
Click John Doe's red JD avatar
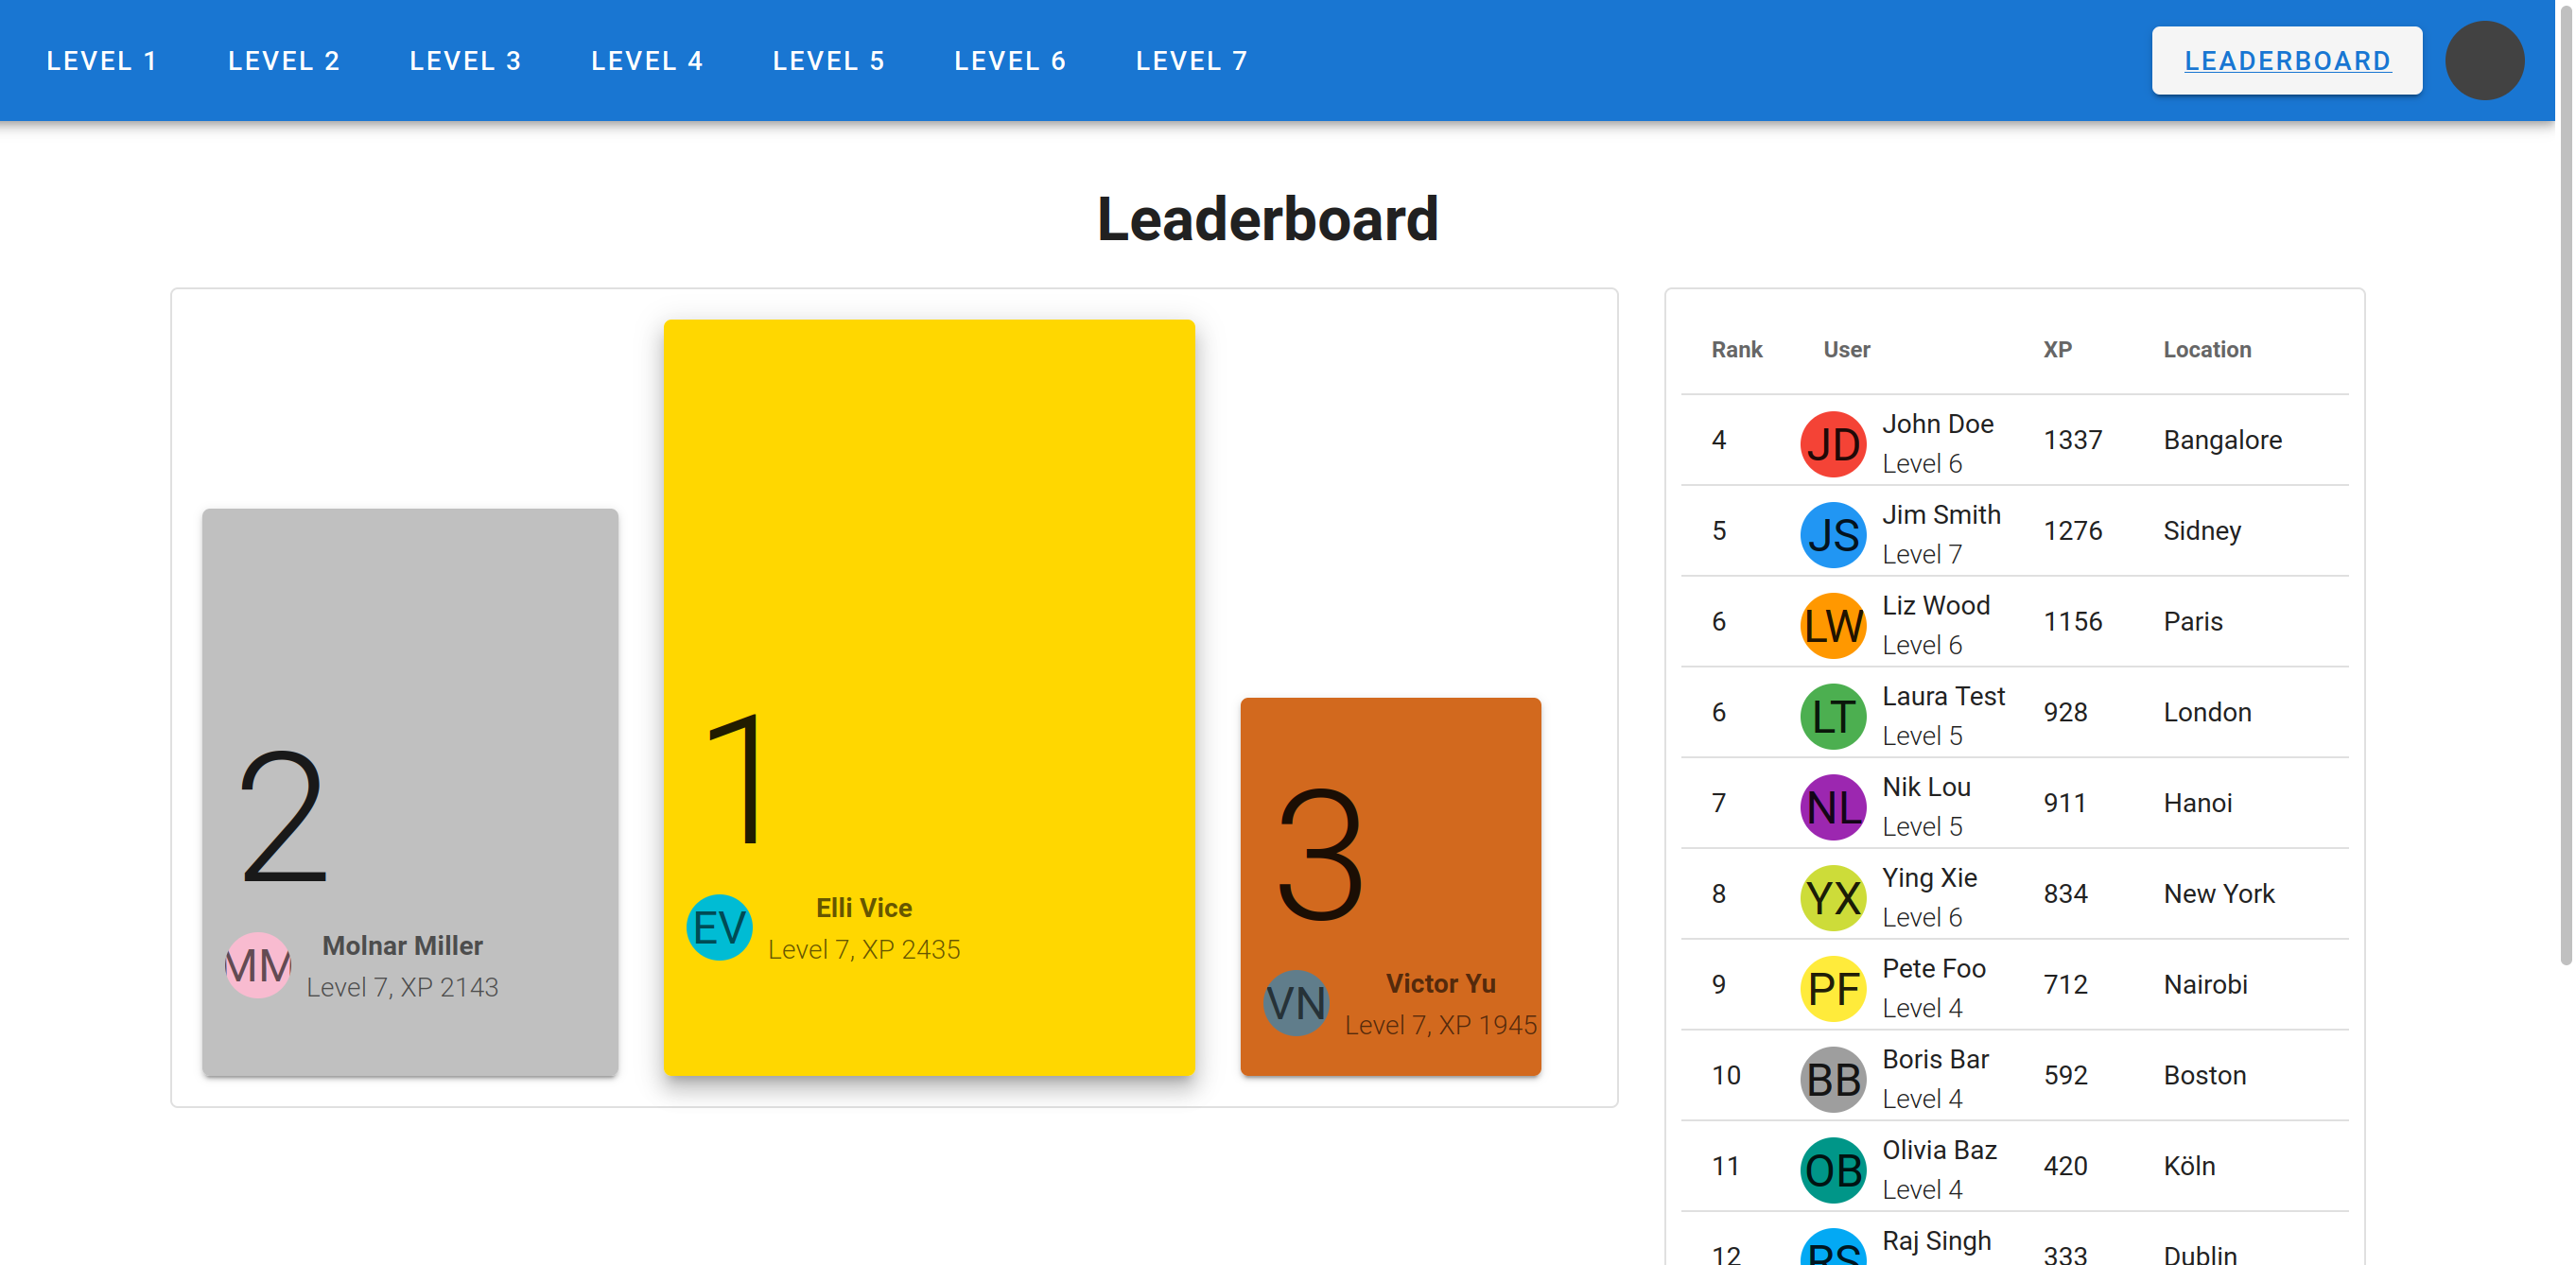pyautogui.click(x=1832, y=443)
